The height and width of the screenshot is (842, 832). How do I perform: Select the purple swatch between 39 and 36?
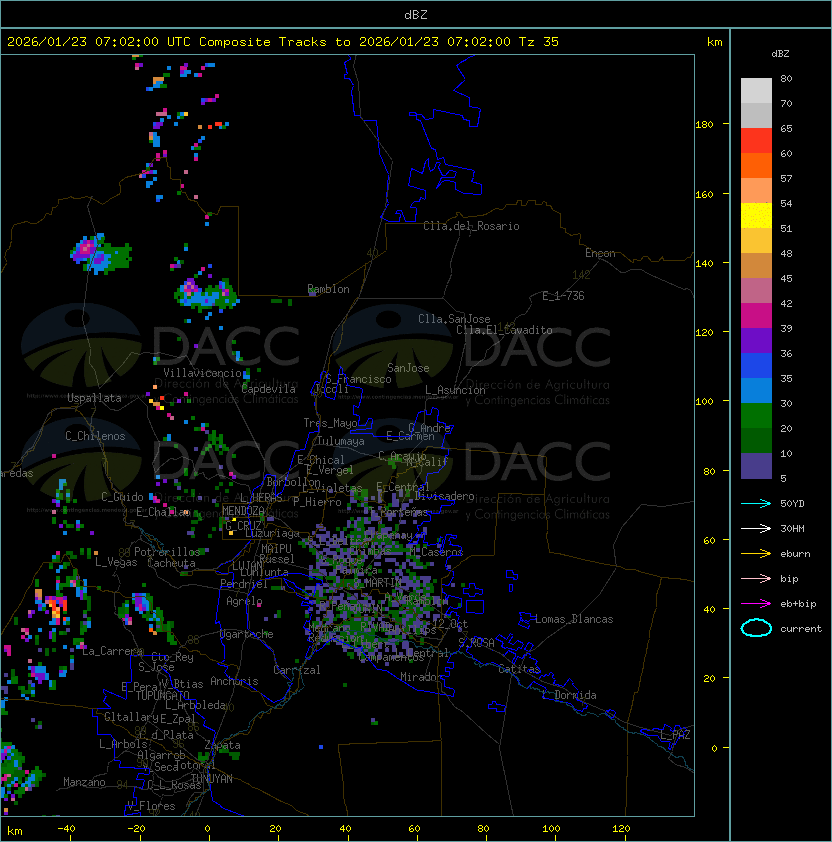pyautogui.click(x=756, y=340)
